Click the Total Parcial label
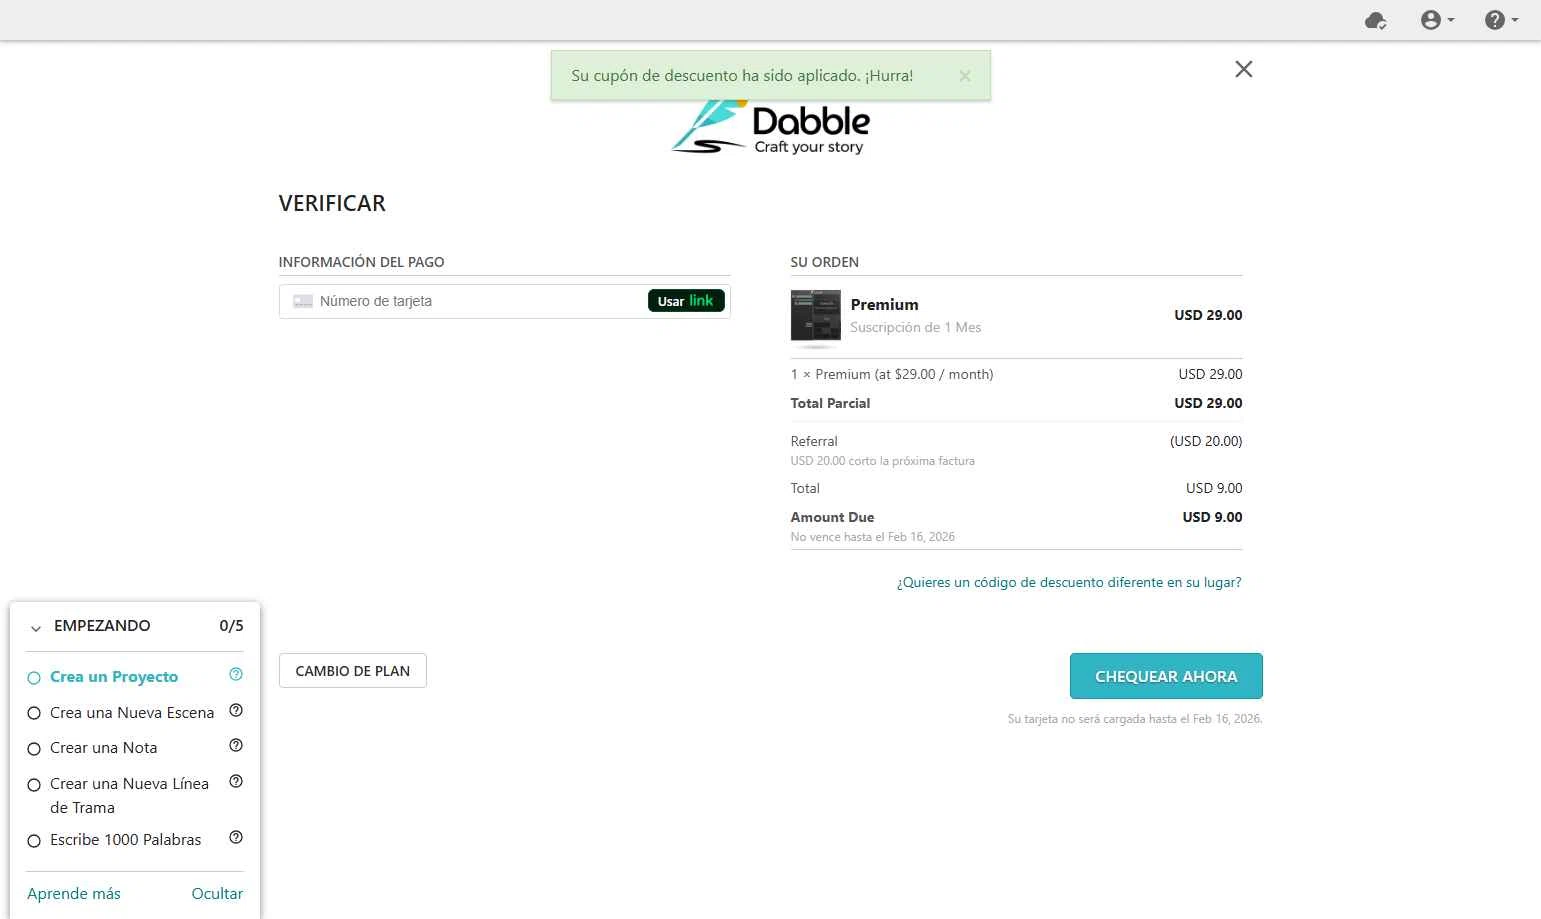Screen dimensions: 1541x919 tap(830, 403)
